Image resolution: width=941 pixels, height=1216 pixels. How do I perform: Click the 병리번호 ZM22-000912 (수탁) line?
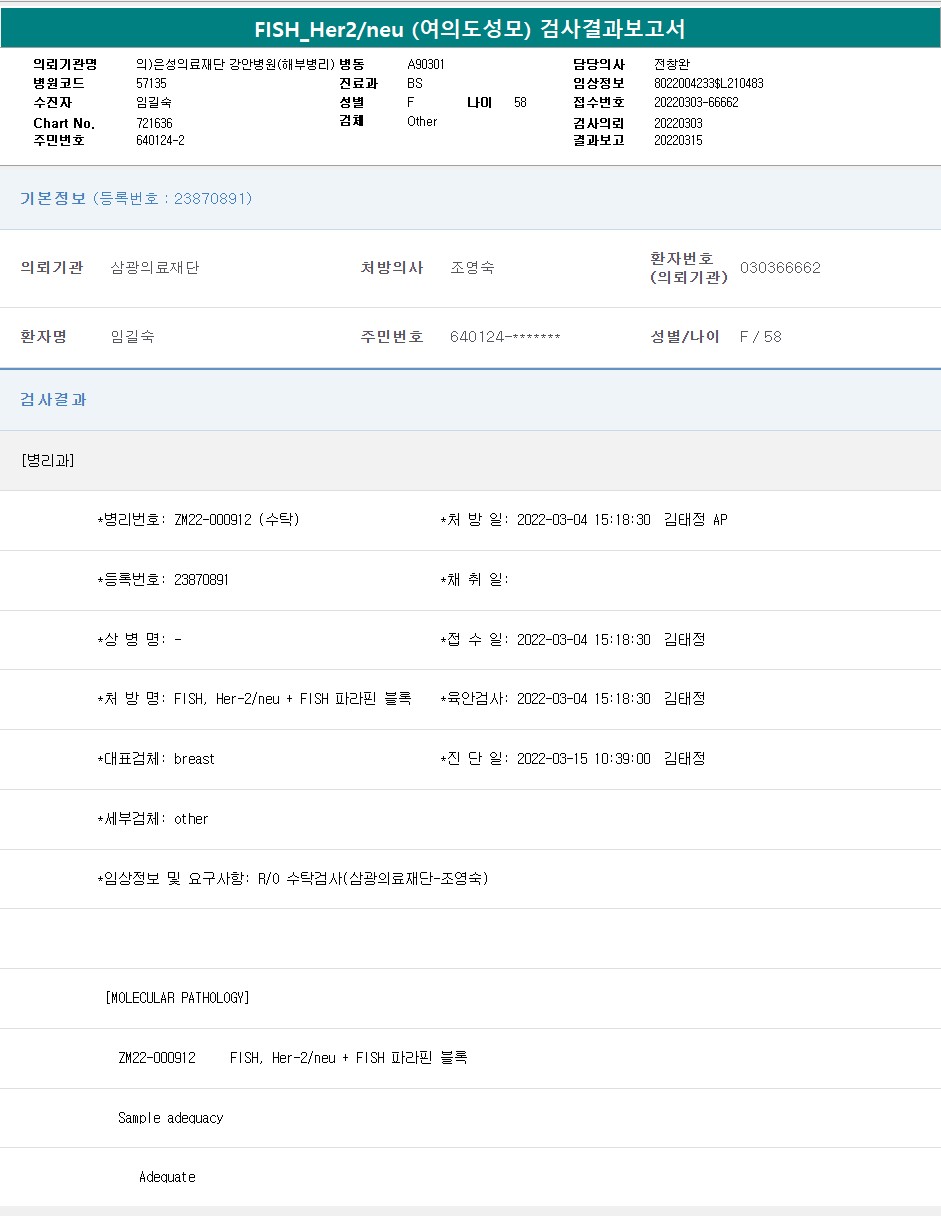[198, 520]
